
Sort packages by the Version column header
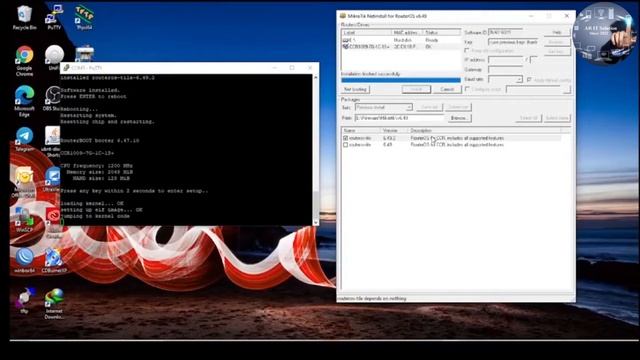tap(395, 131)
